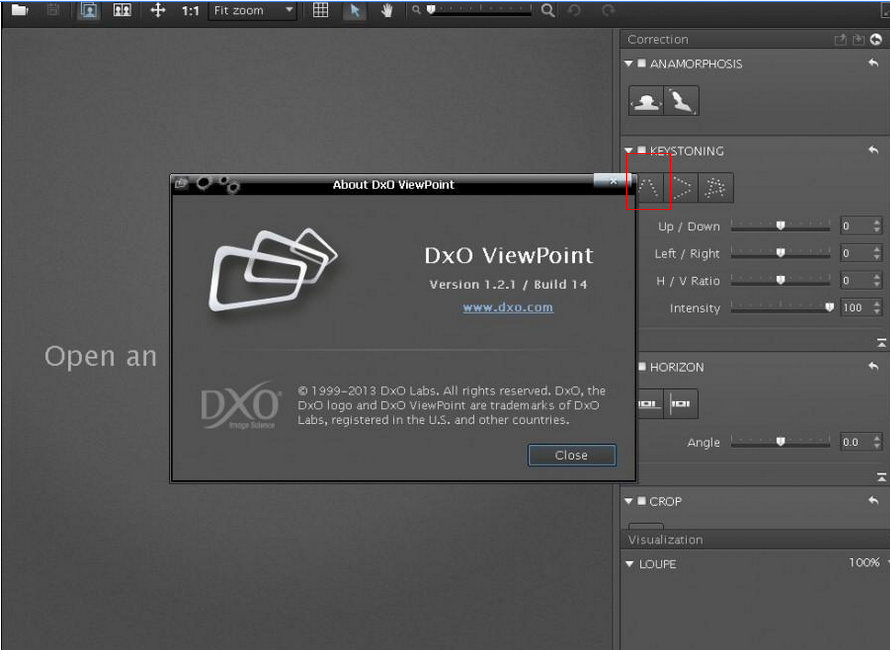Screen dimensions: 890x650
Task: Select force horizontal parallels keystoning tool
Action: pyautogui.click(x=681, y=188)
